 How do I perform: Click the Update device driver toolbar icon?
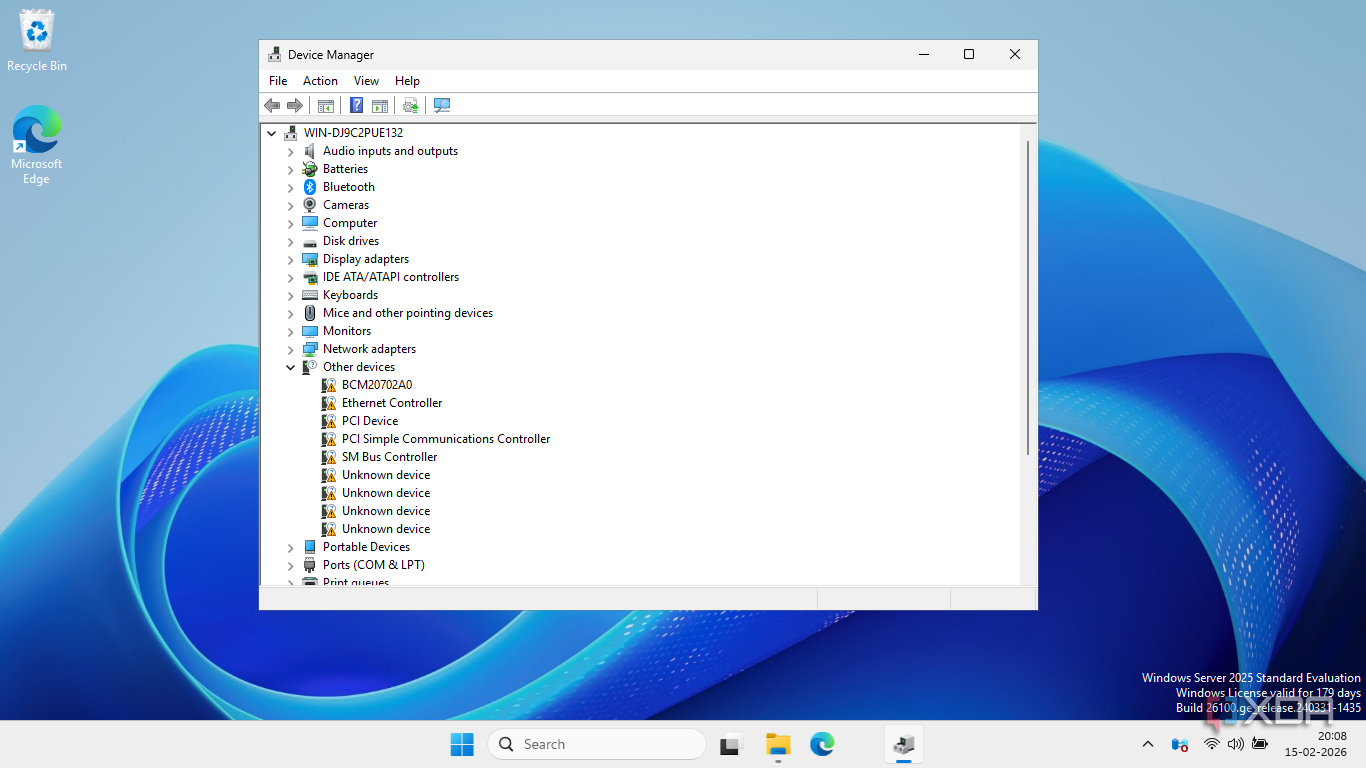(x=410, y=106)
